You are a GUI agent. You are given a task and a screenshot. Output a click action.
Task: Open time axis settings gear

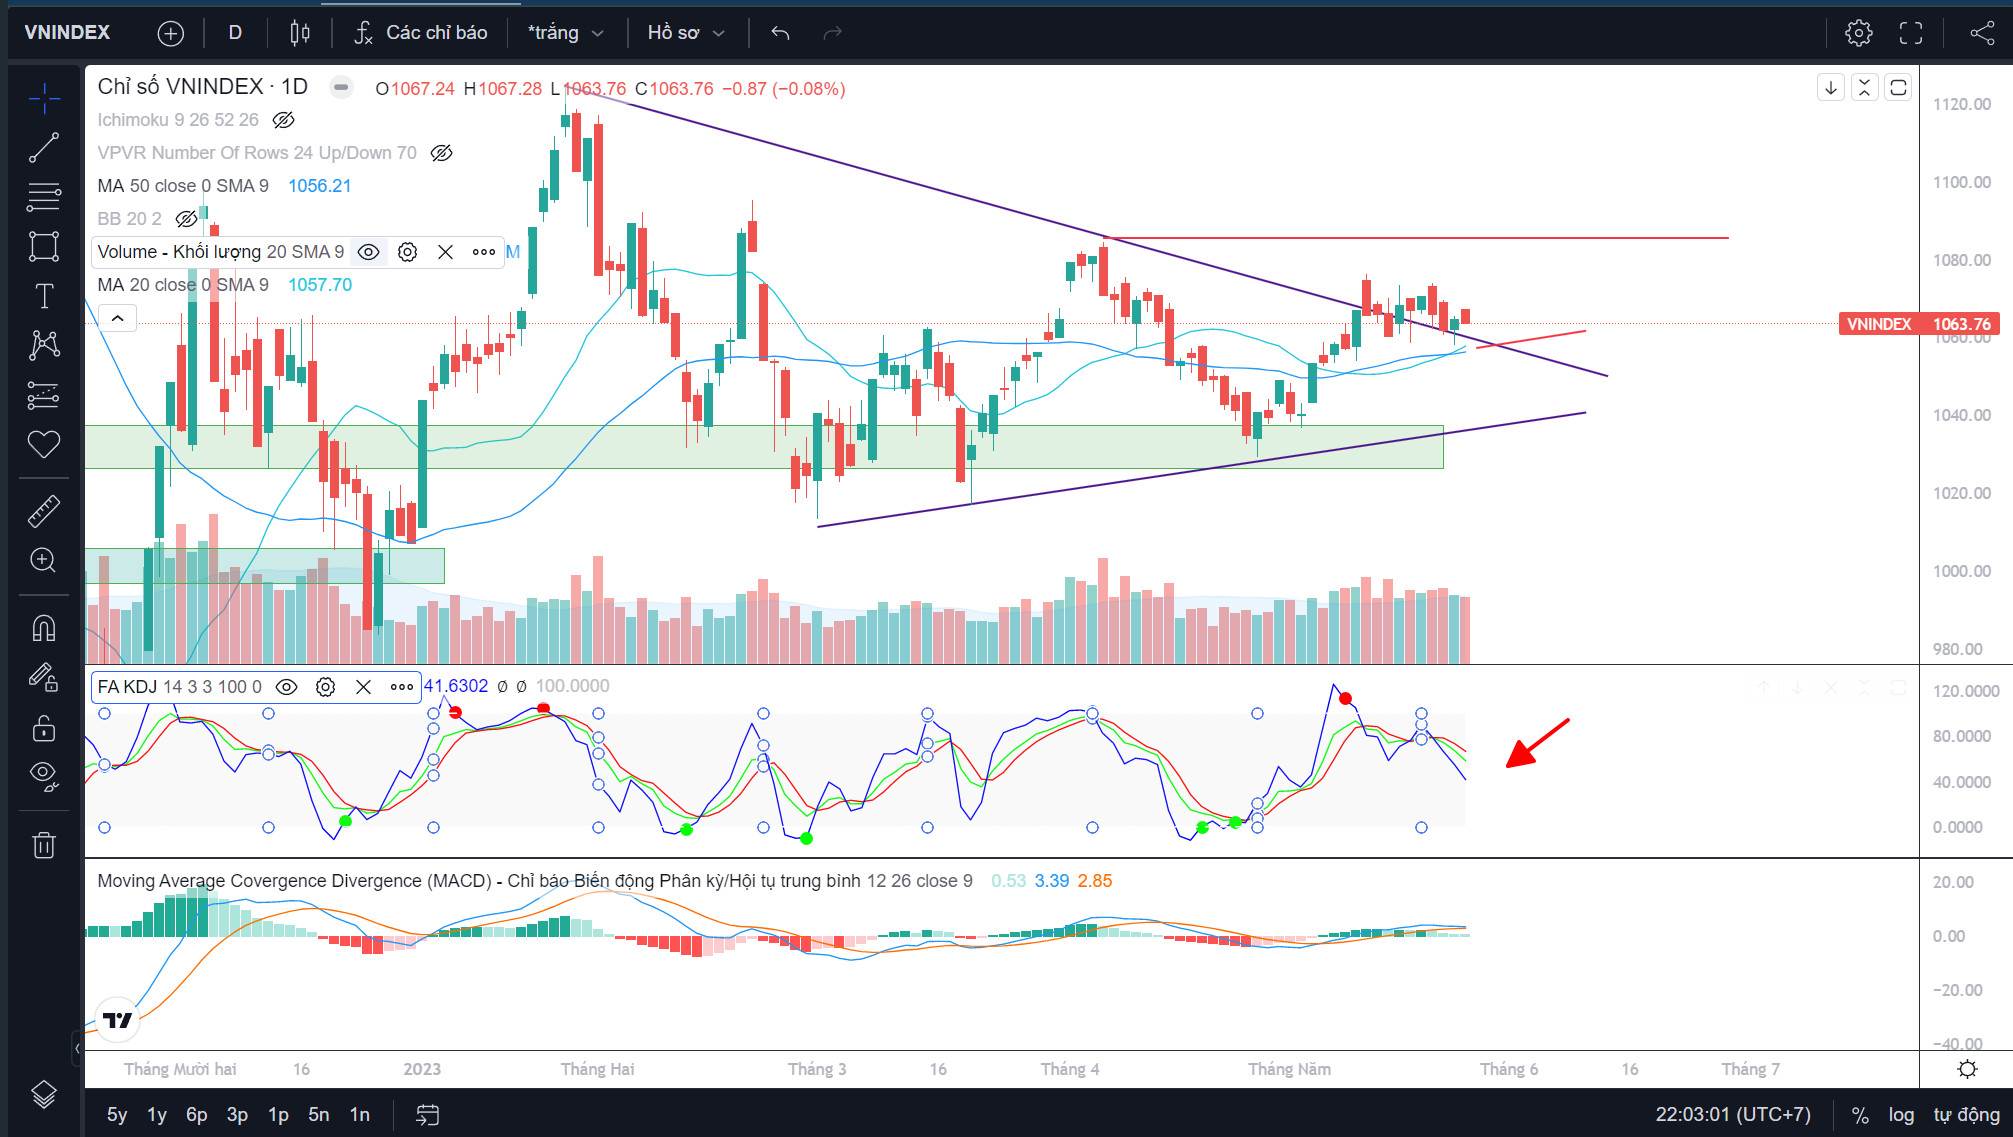(x=1967, y=1069)
